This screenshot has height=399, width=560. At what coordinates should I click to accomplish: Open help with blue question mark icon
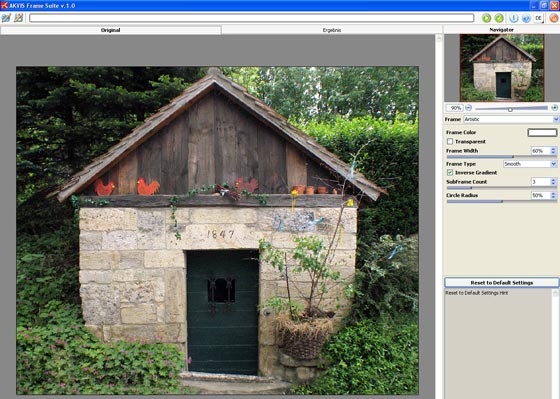[x=526, y=18]
